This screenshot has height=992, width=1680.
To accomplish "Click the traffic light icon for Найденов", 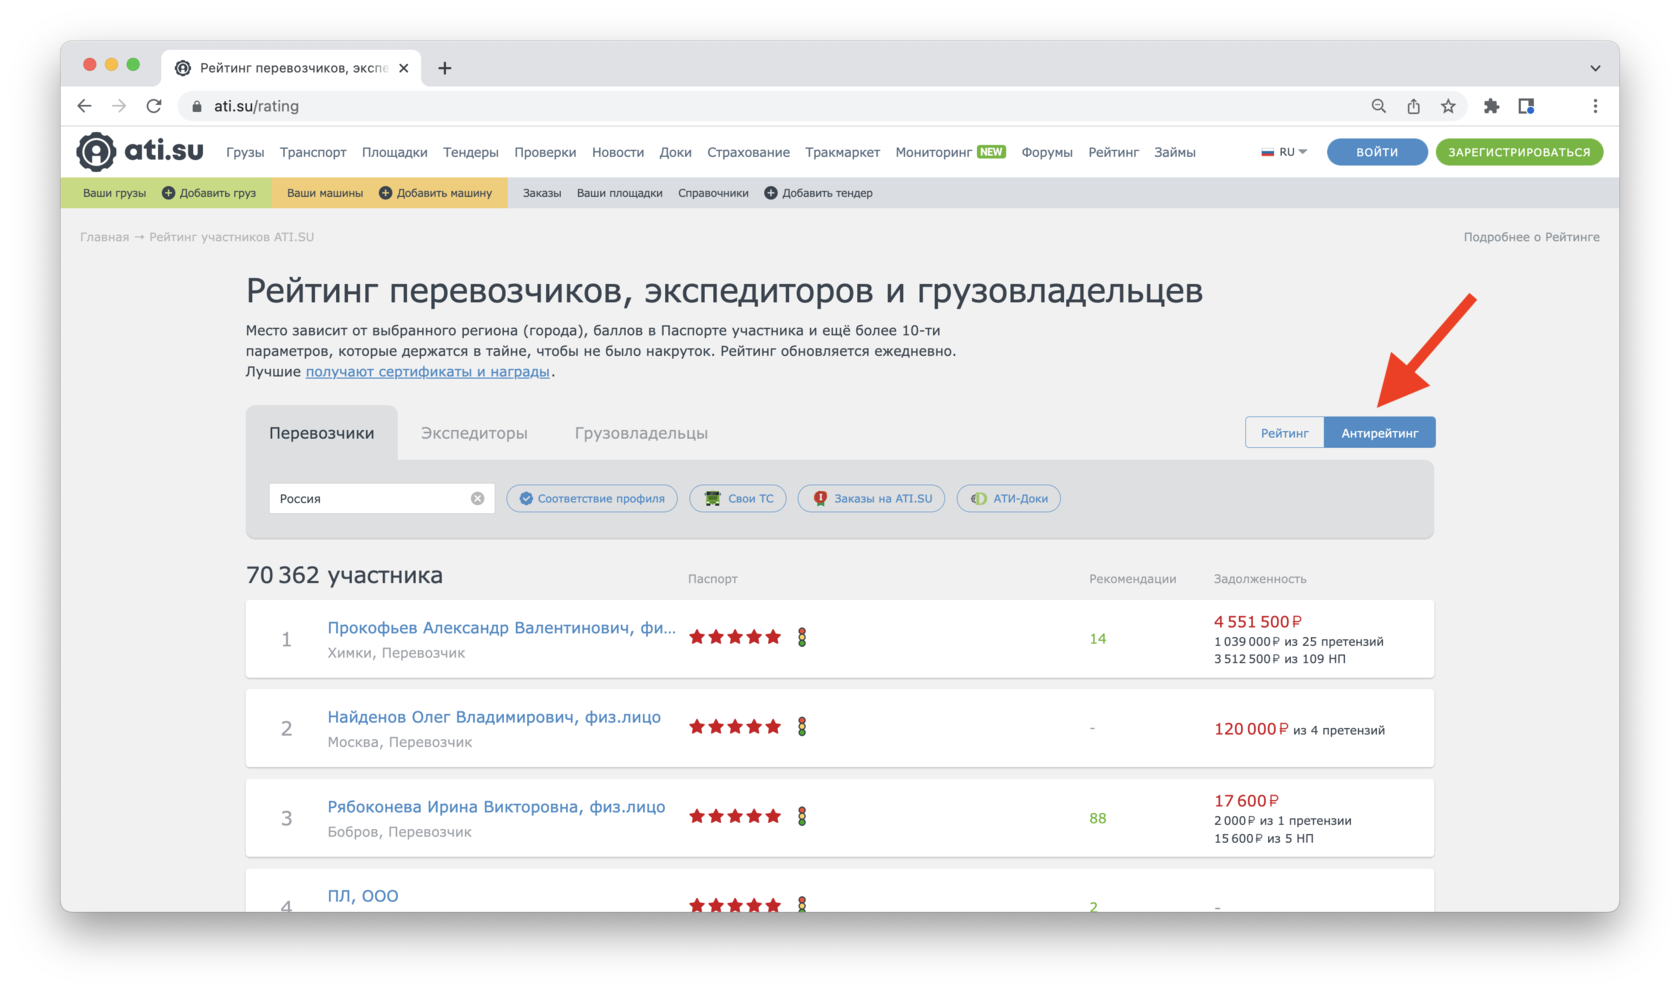I will [802, 727].
